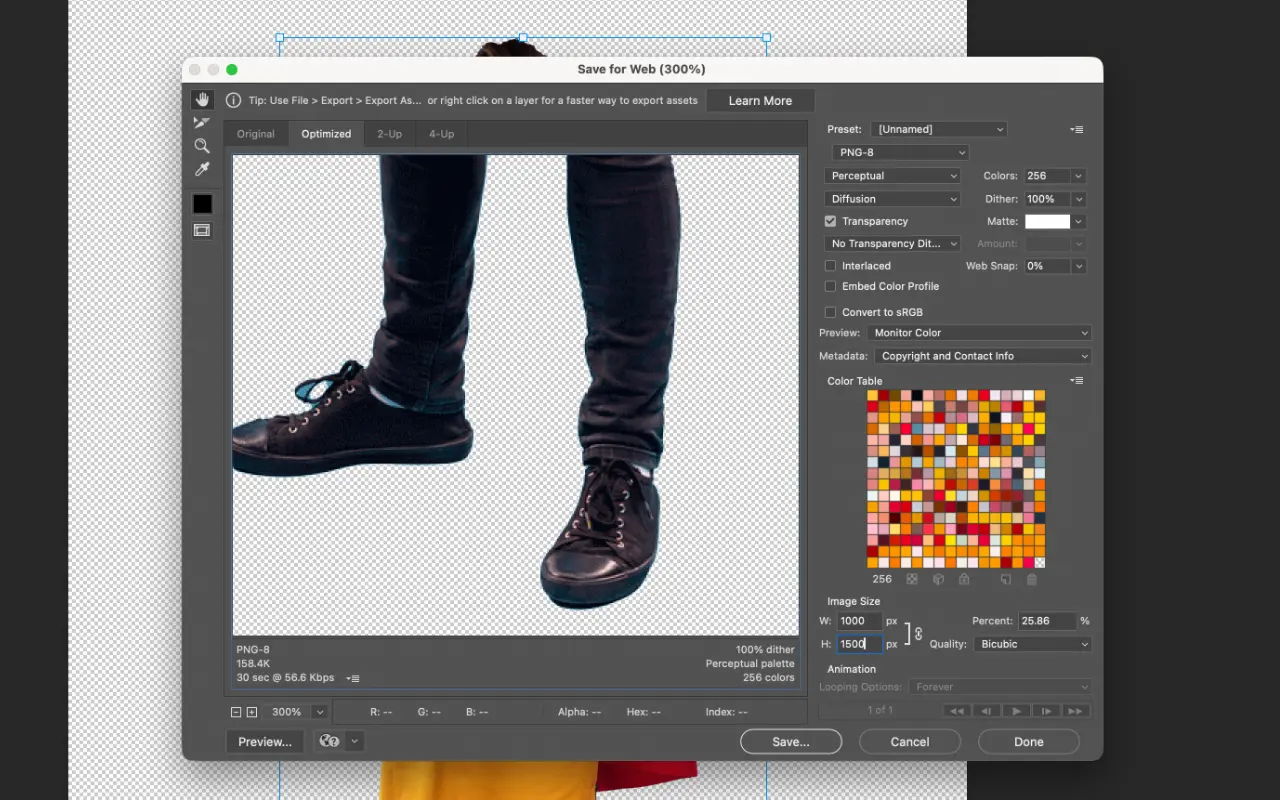This screenshot has height=800, width=1280.
Task: Check Convert to sRGB
Action: [x=830, y=311]
